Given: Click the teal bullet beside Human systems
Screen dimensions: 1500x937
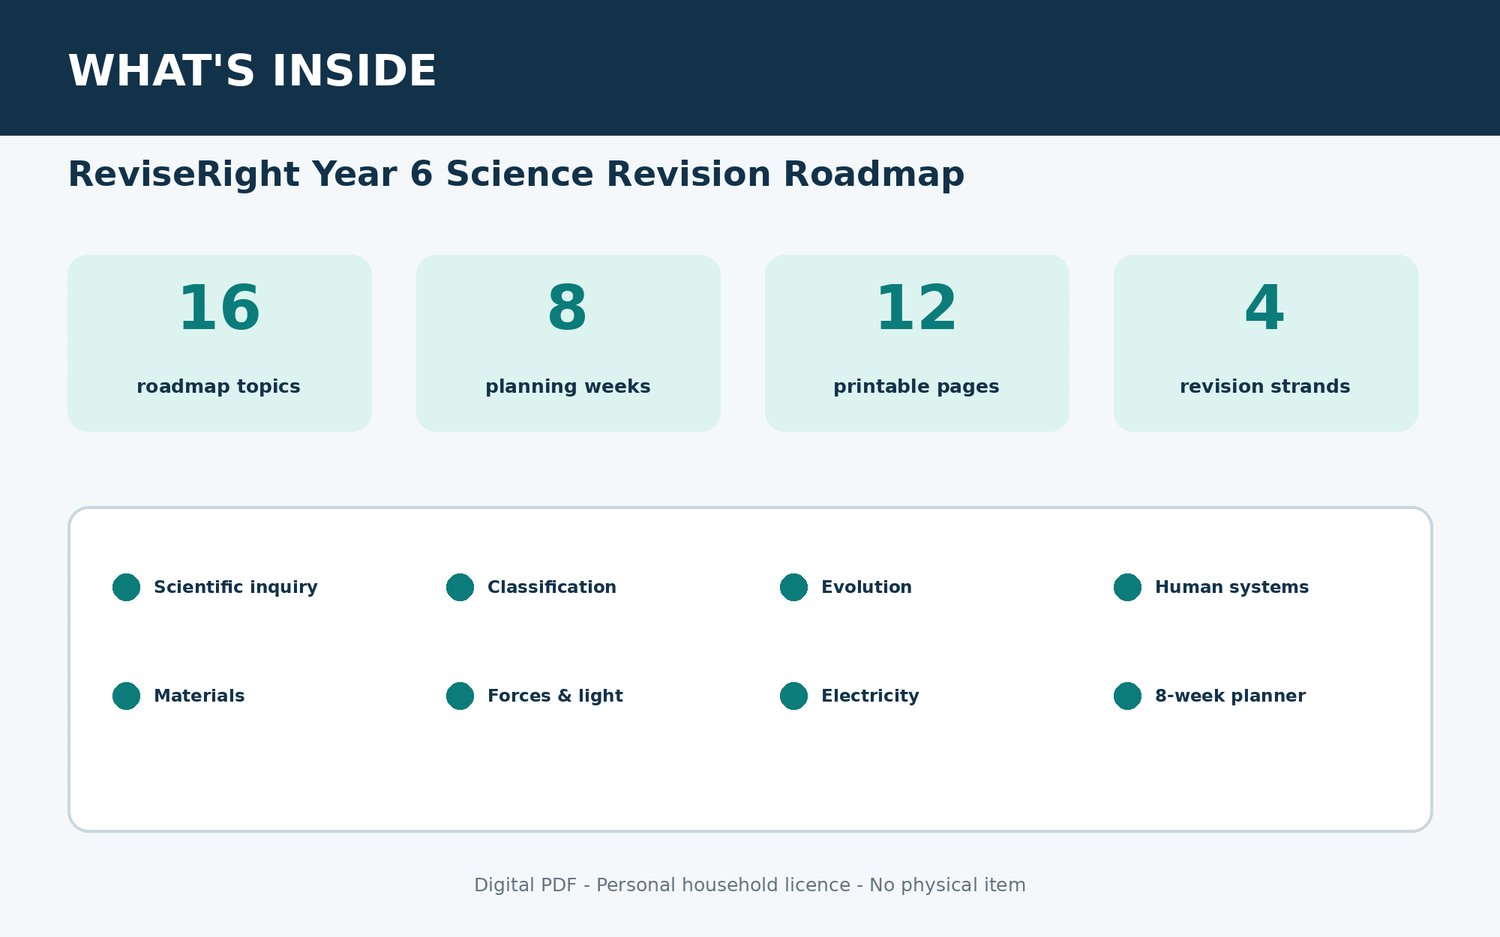Looking at the screenshot, I should 1127,587.
